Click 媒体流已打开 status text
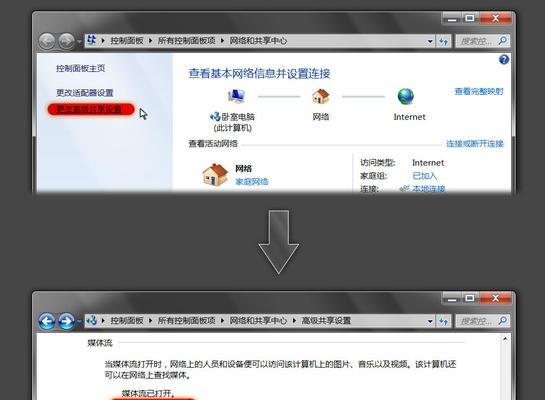Image resolution: width=545 pixels, height=400 pixels. (148, 393)
